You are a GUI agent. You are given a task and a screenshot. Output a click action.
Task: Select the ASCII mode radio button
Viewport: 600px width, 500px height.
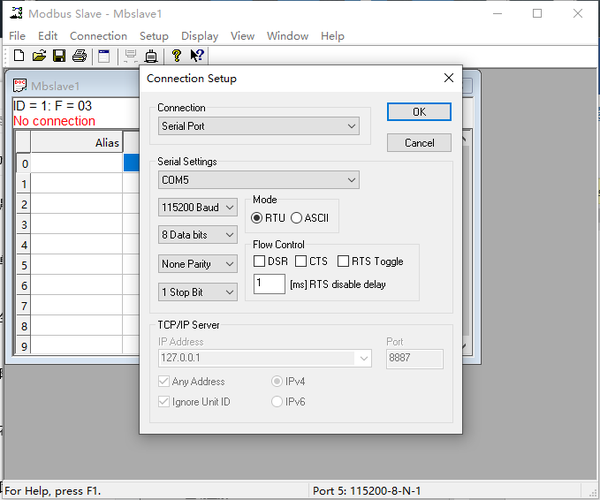(x=296, y=218)
